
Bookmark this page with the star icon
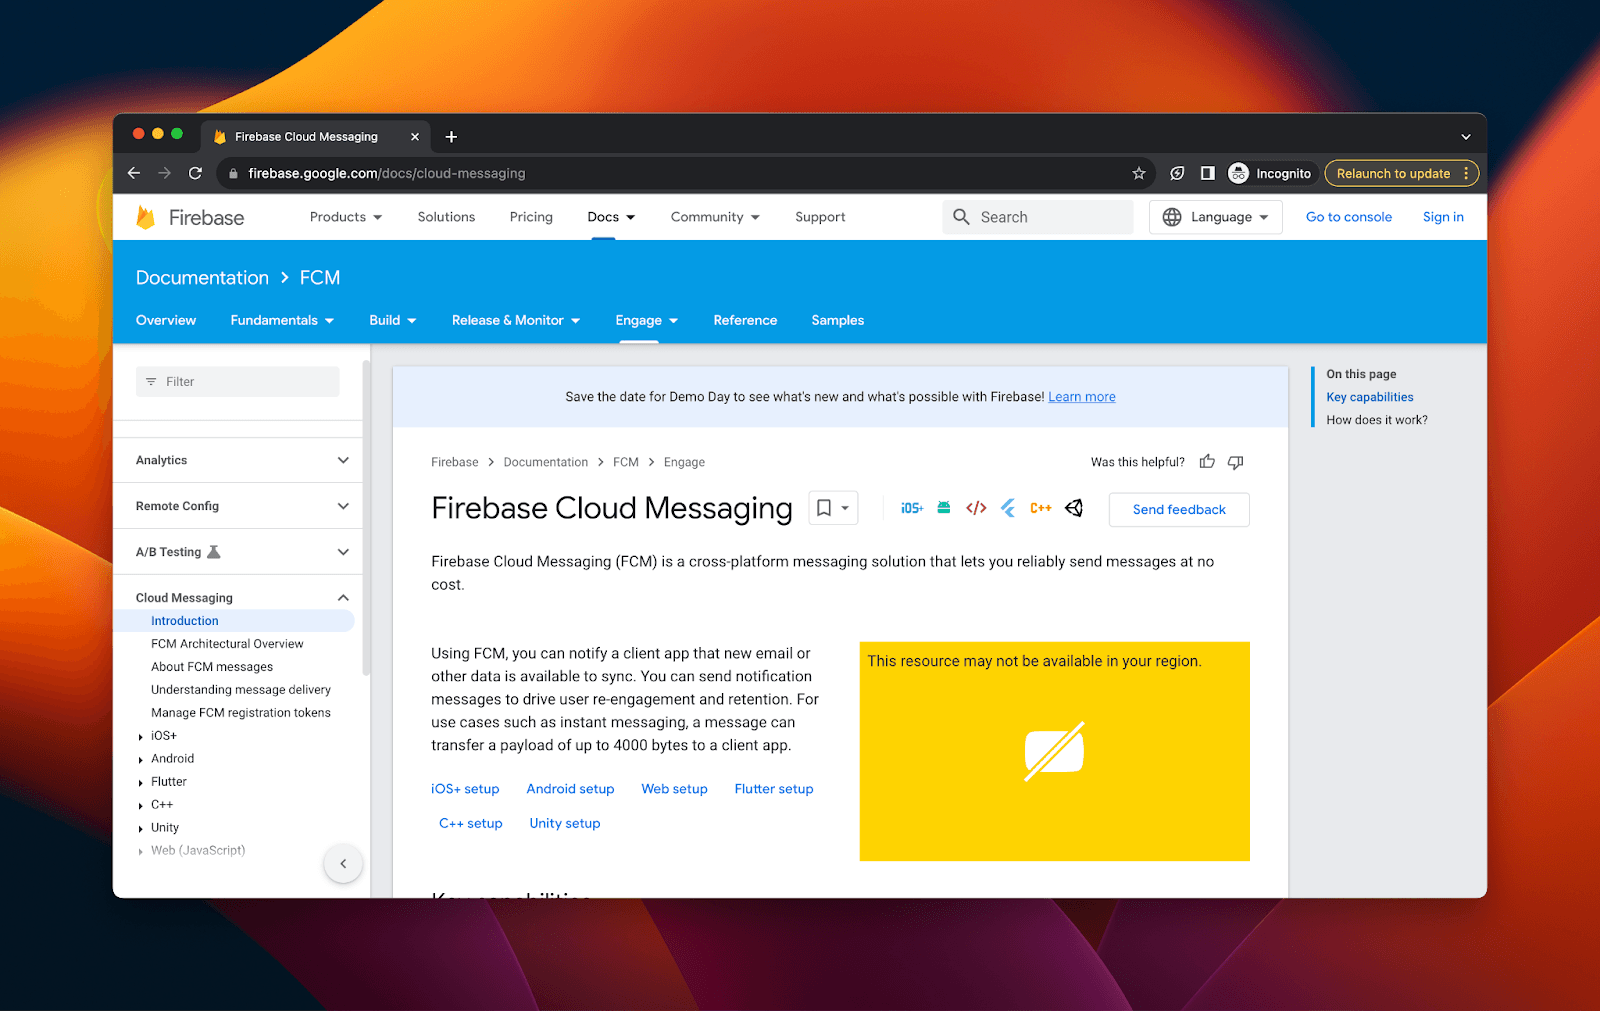(x=1138, y=173)
